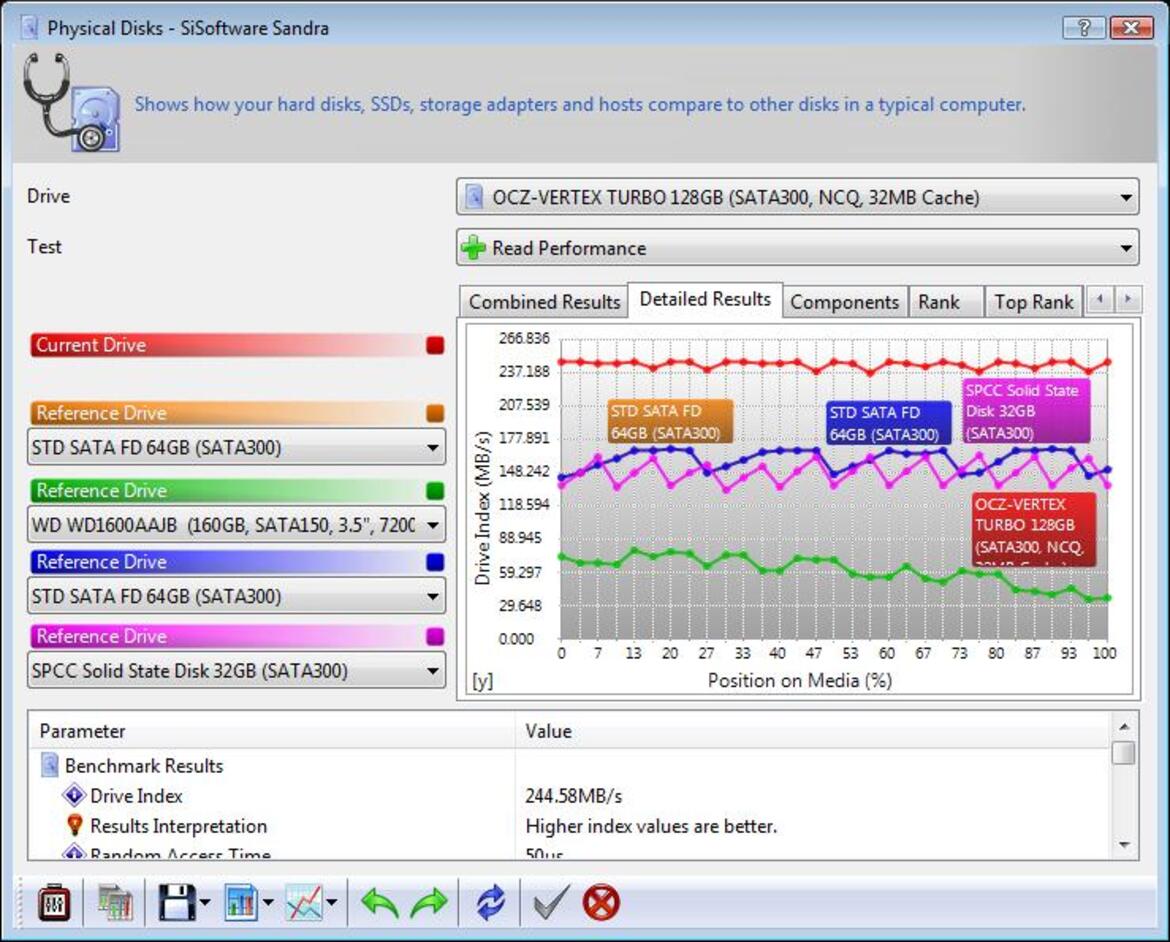The image size is (1170, 942).
Task: Click the Value column header
Action: coord(813,731)
